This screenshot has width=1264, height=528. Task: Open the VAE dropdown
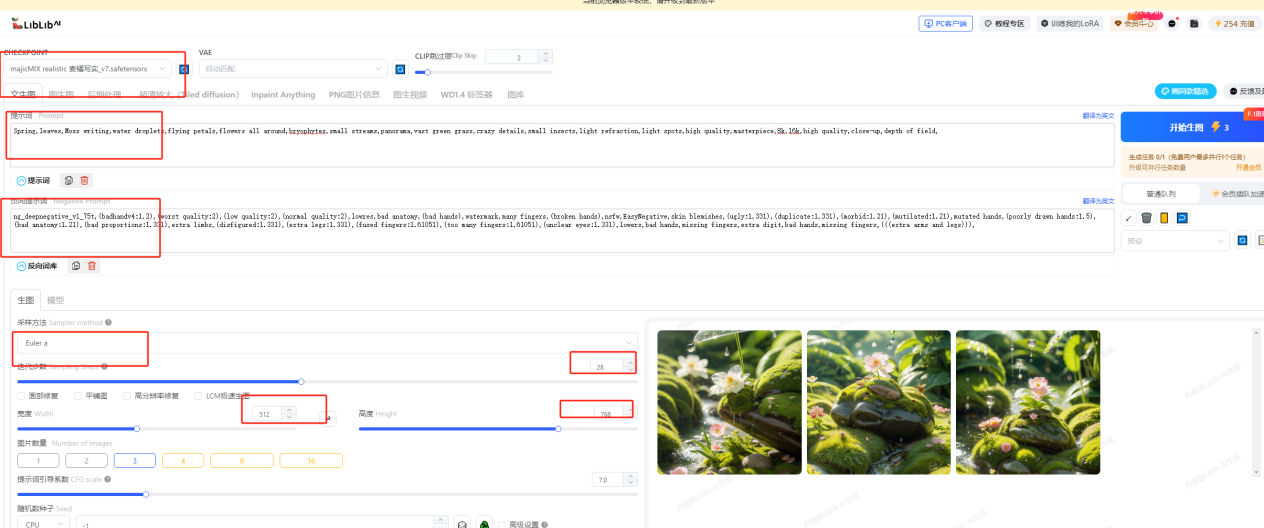pos(292,69)
